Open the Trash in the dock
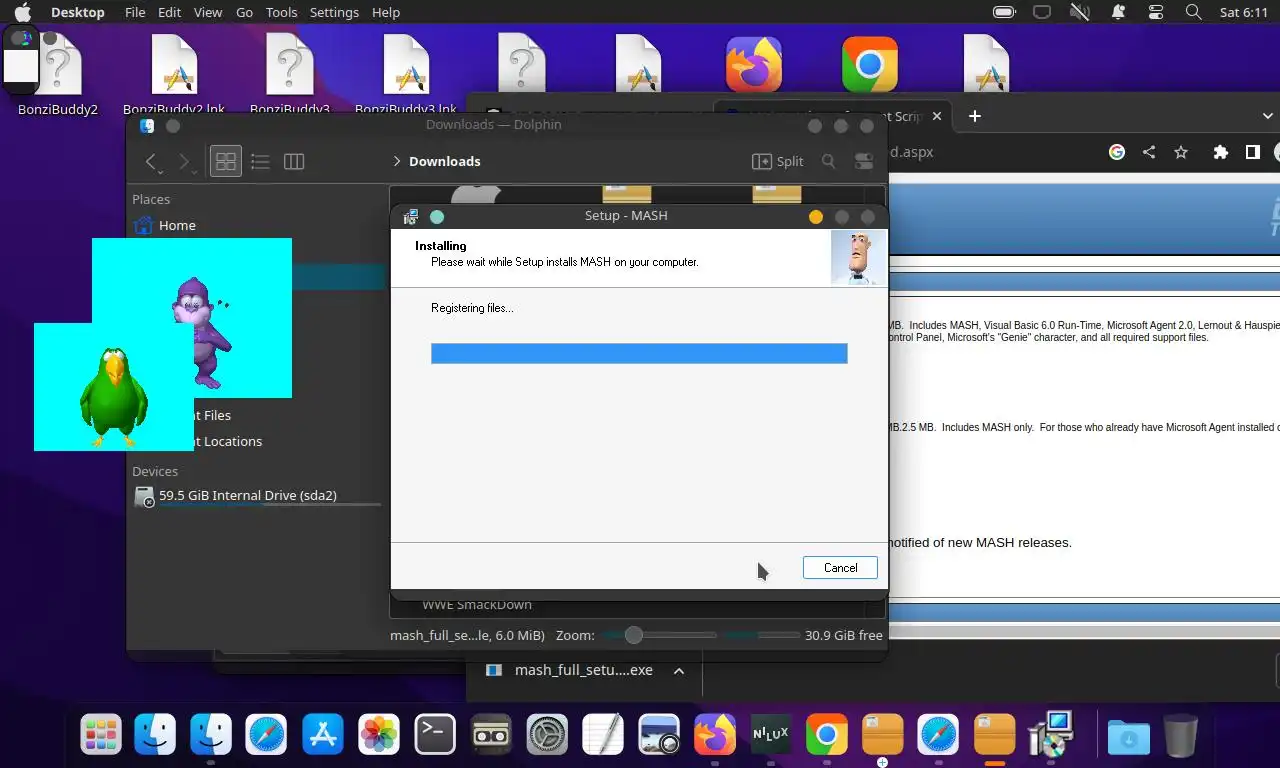 (1181, 735)
